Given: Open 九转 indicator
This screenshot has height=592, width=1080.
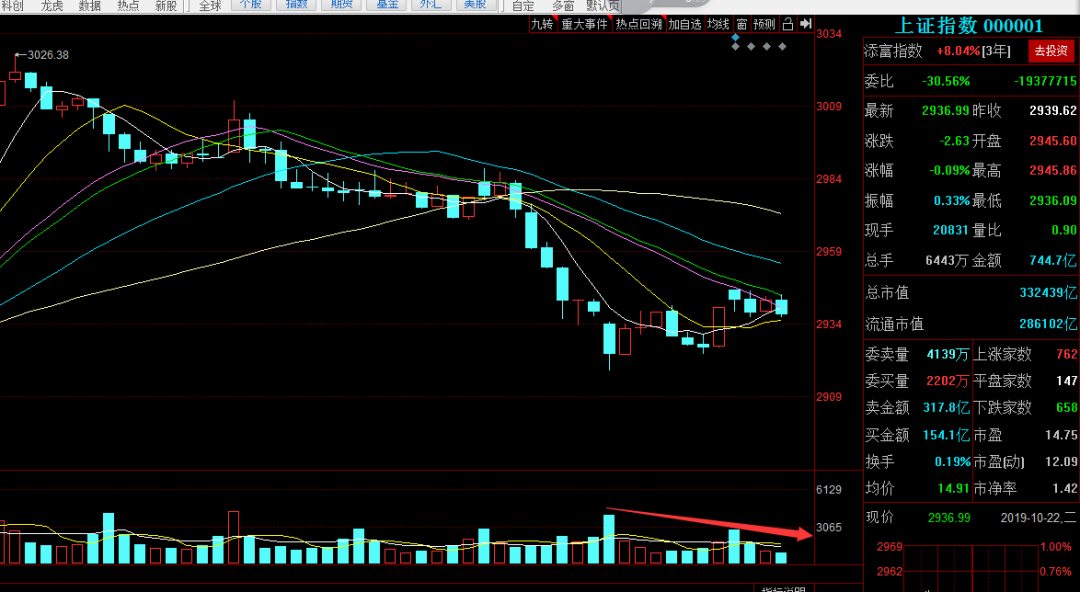Looking at the screenshot, I should [542, 24].
